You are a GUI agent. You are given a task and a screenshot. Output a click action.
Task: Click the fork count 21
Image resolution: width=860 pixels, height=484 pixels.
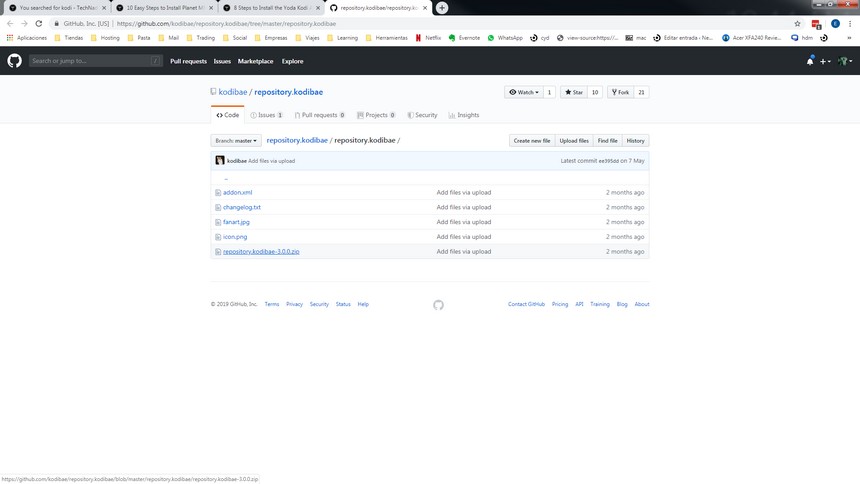coord(641,92)
